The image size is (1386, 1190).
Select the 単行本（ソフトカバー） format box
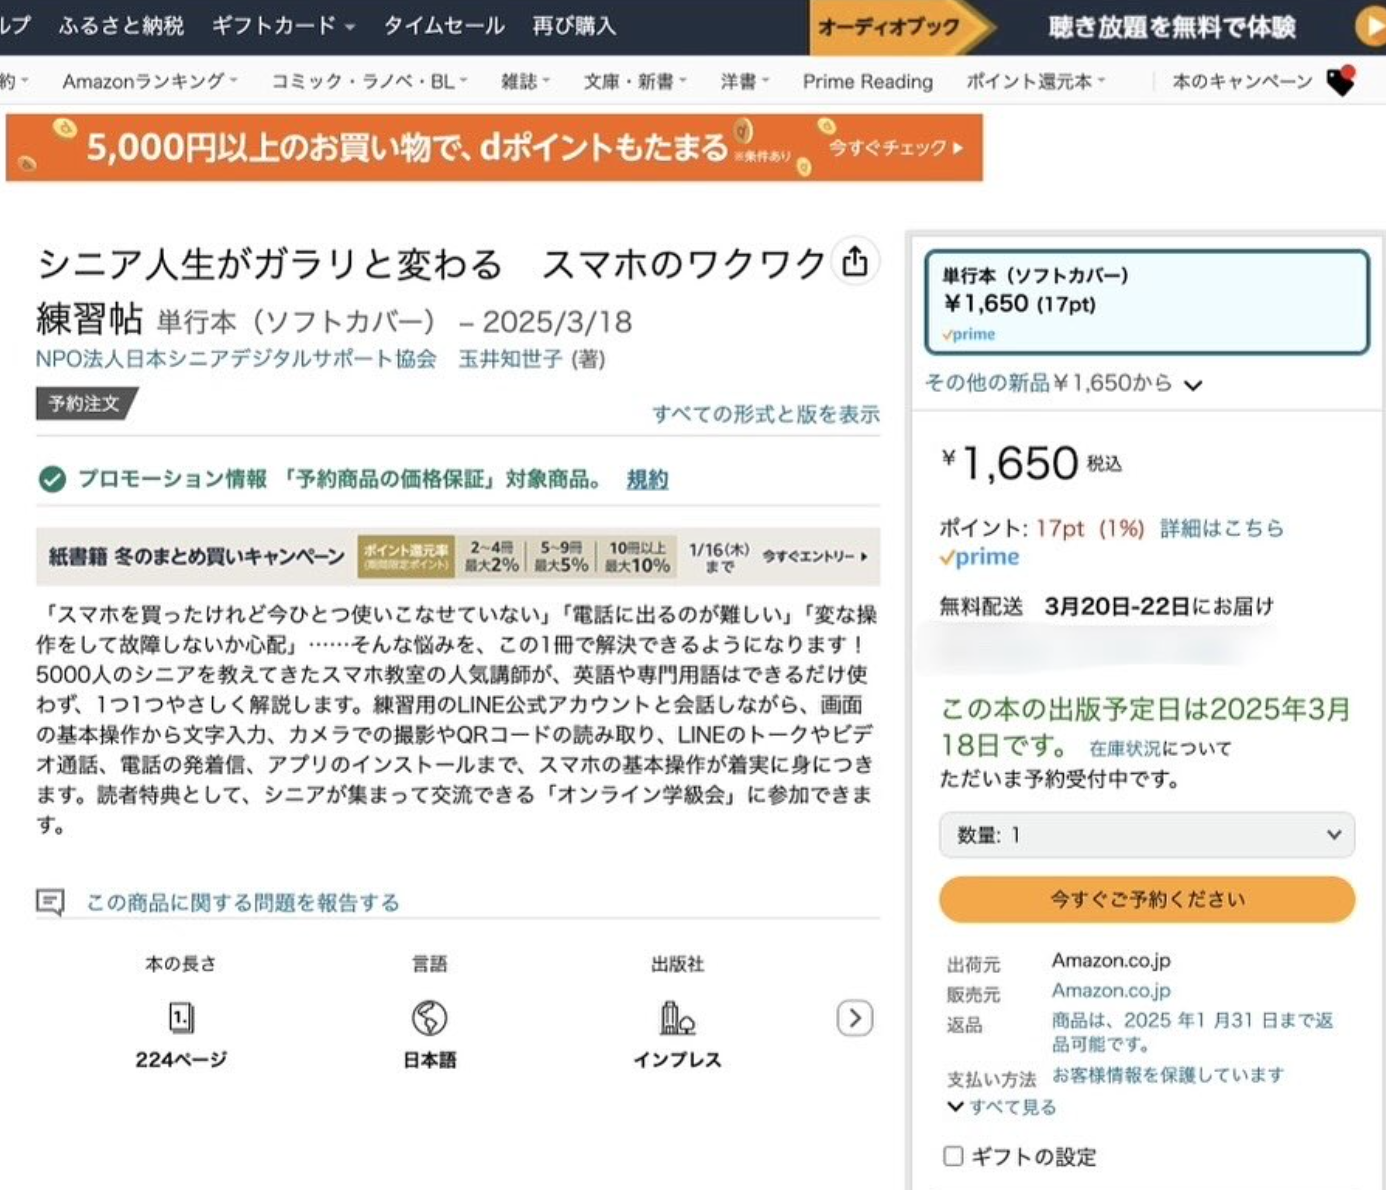point(1147,303)
